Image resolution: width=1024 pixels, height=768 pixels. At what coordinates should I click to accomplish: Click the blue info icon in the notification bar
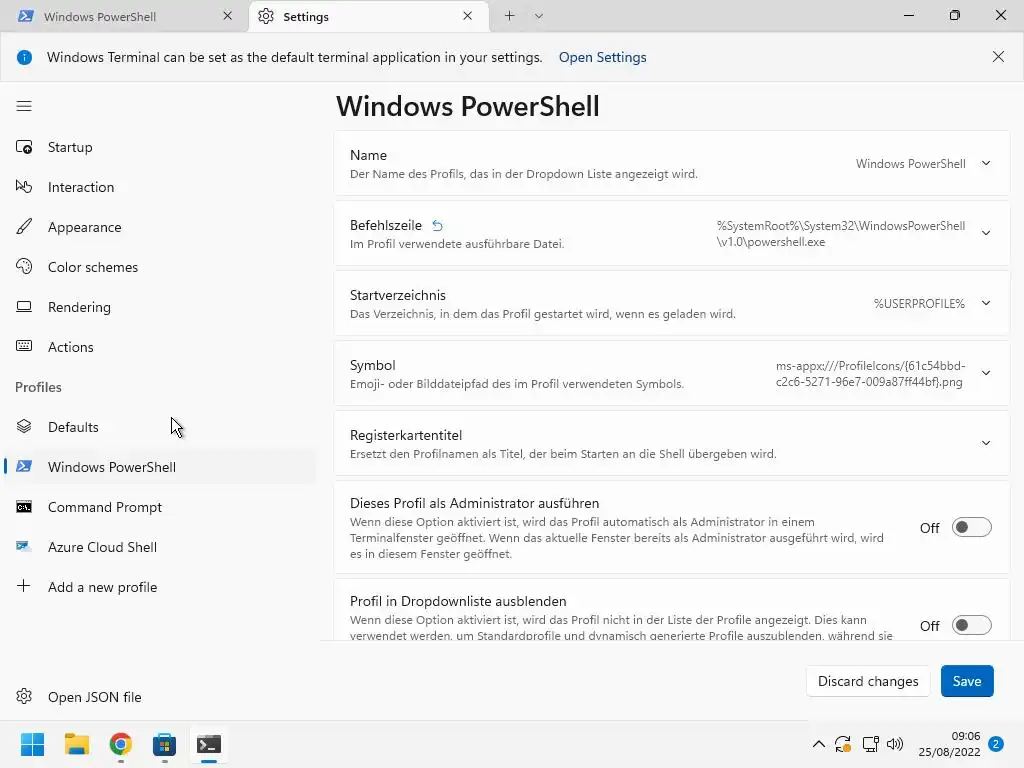point(24,57)
